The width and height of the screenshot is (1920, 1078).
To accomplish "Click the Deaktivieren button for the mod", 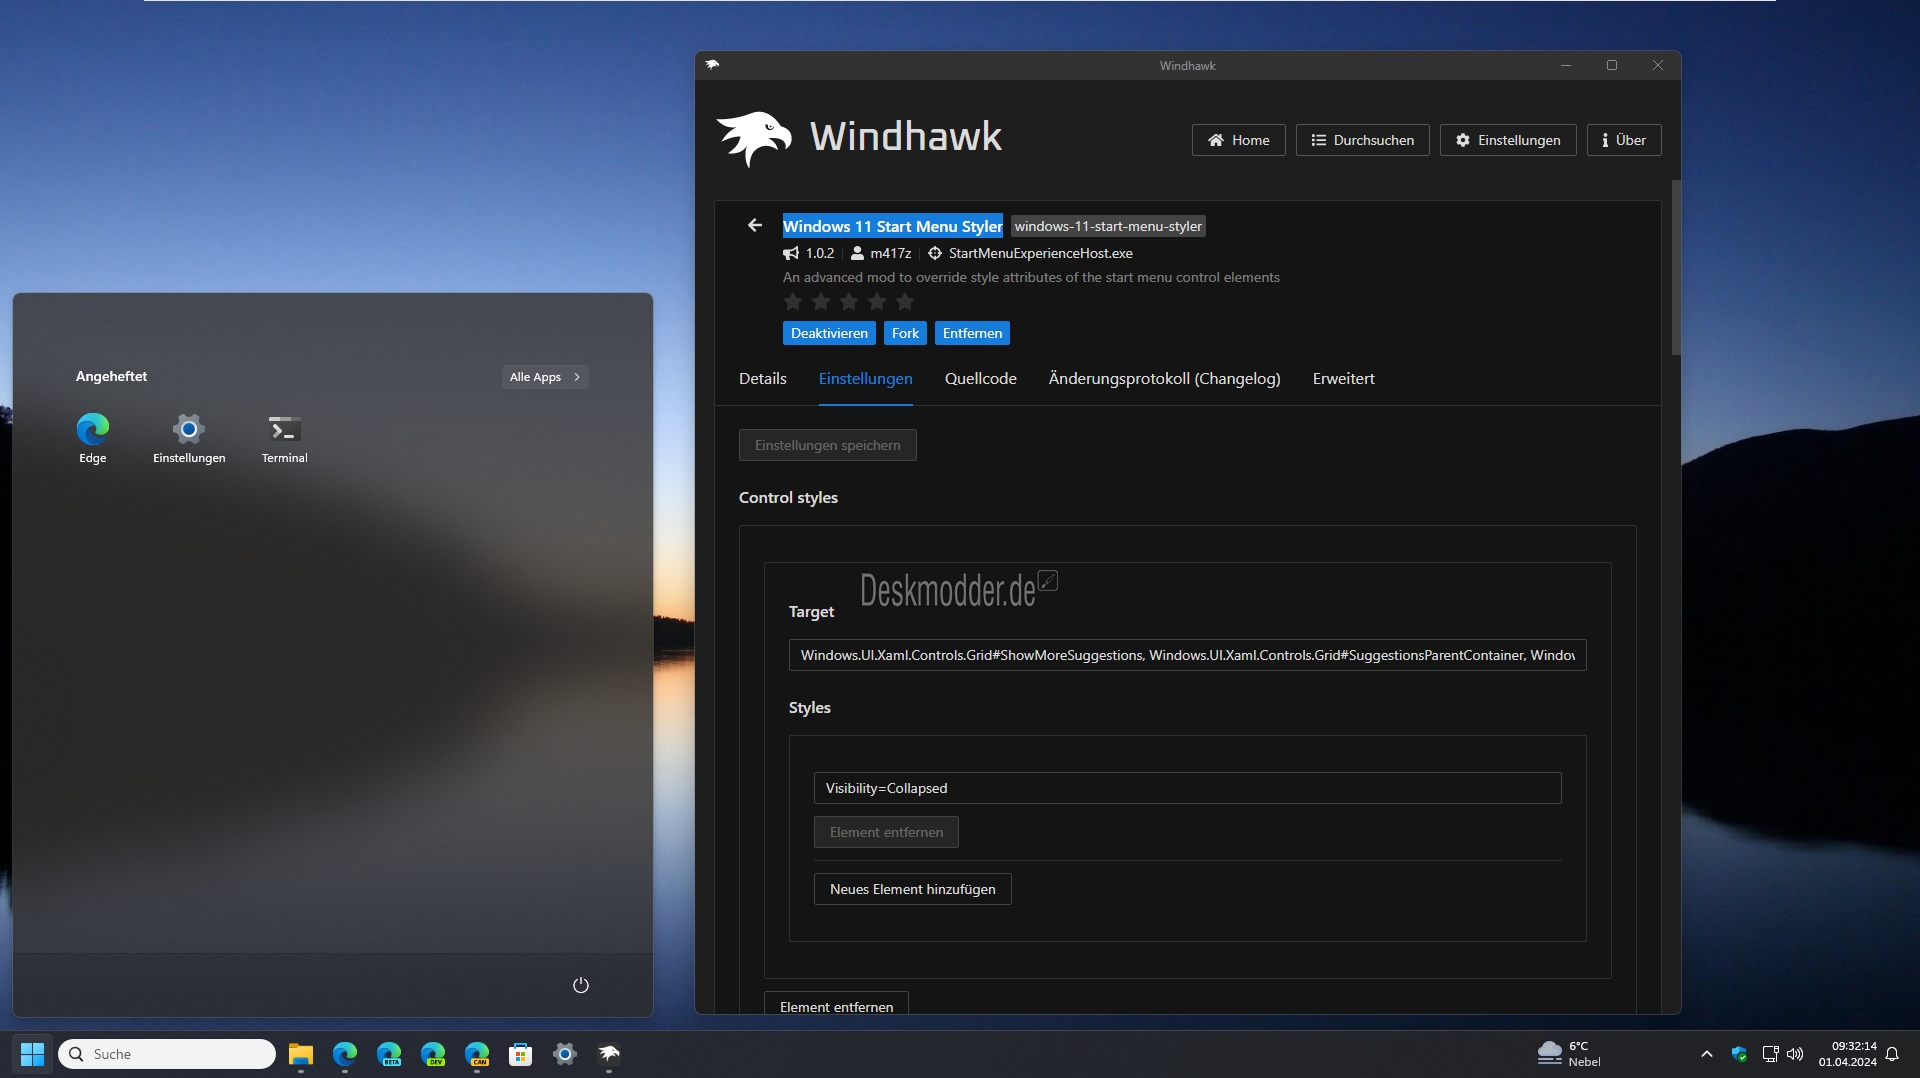I will pyautogui.click(x=829, y=333).
